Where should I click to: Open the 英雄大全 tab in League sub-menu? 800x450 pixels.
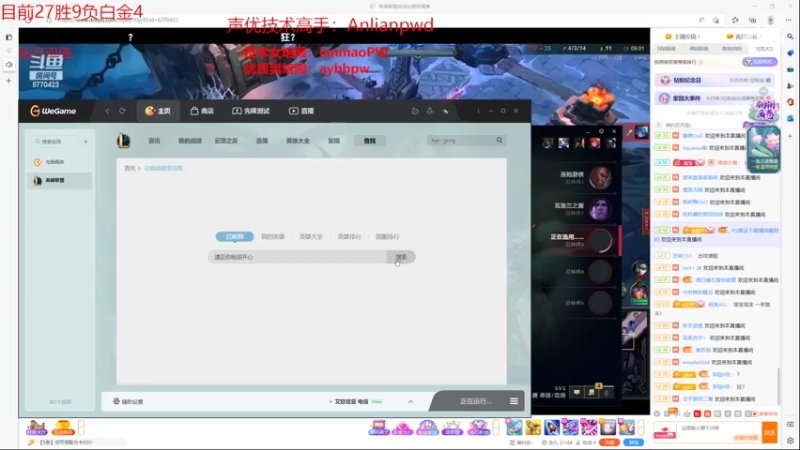pos(297,141)
